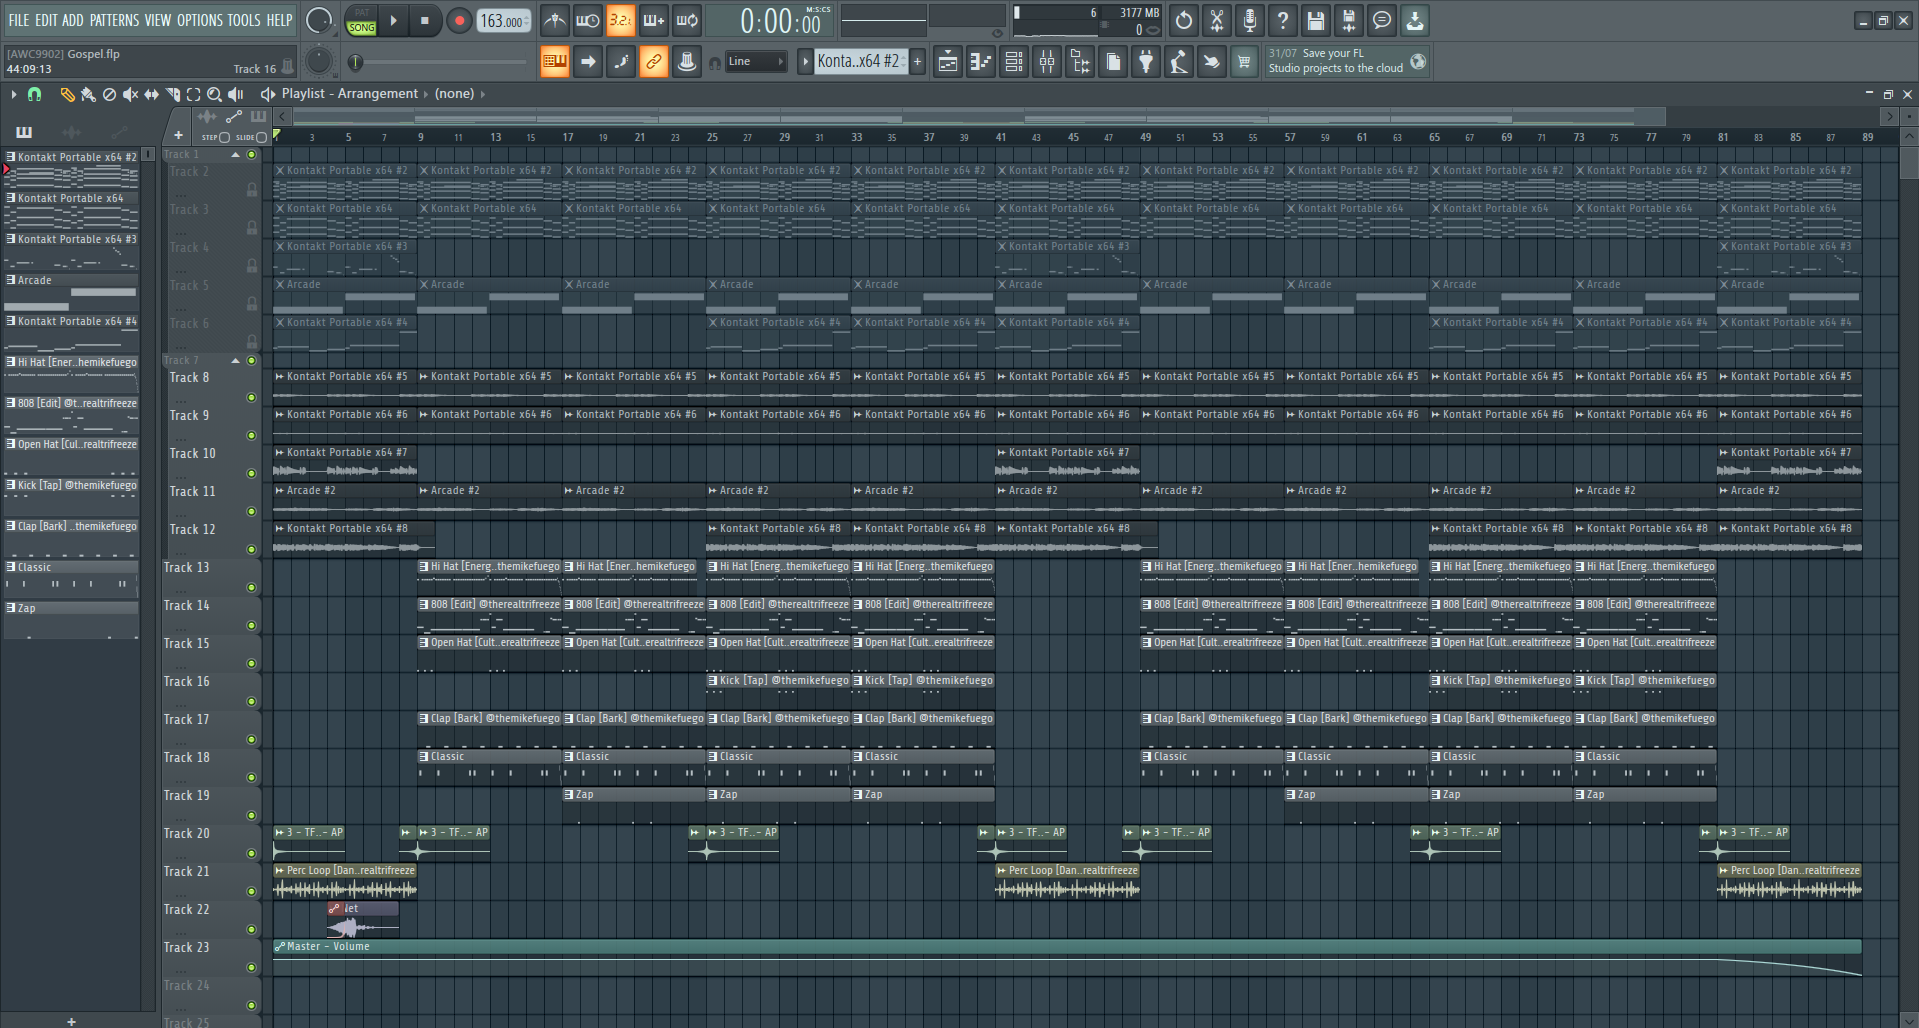Toggle the metronome icon
This screenshot has height=1028, width=1919.
tap(555, 20)
